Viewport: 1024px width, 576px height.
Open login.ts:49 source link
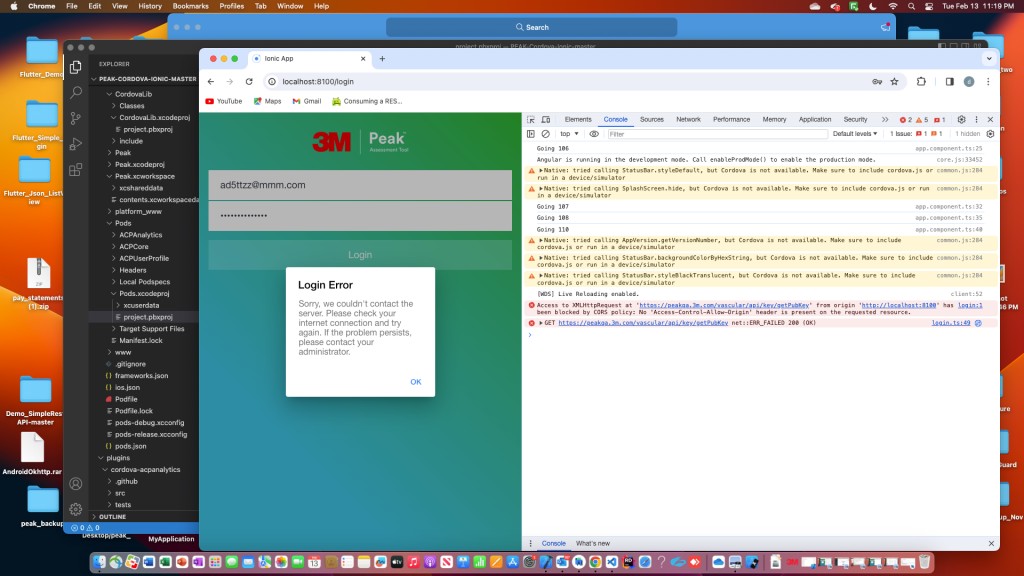click(951, 323)
